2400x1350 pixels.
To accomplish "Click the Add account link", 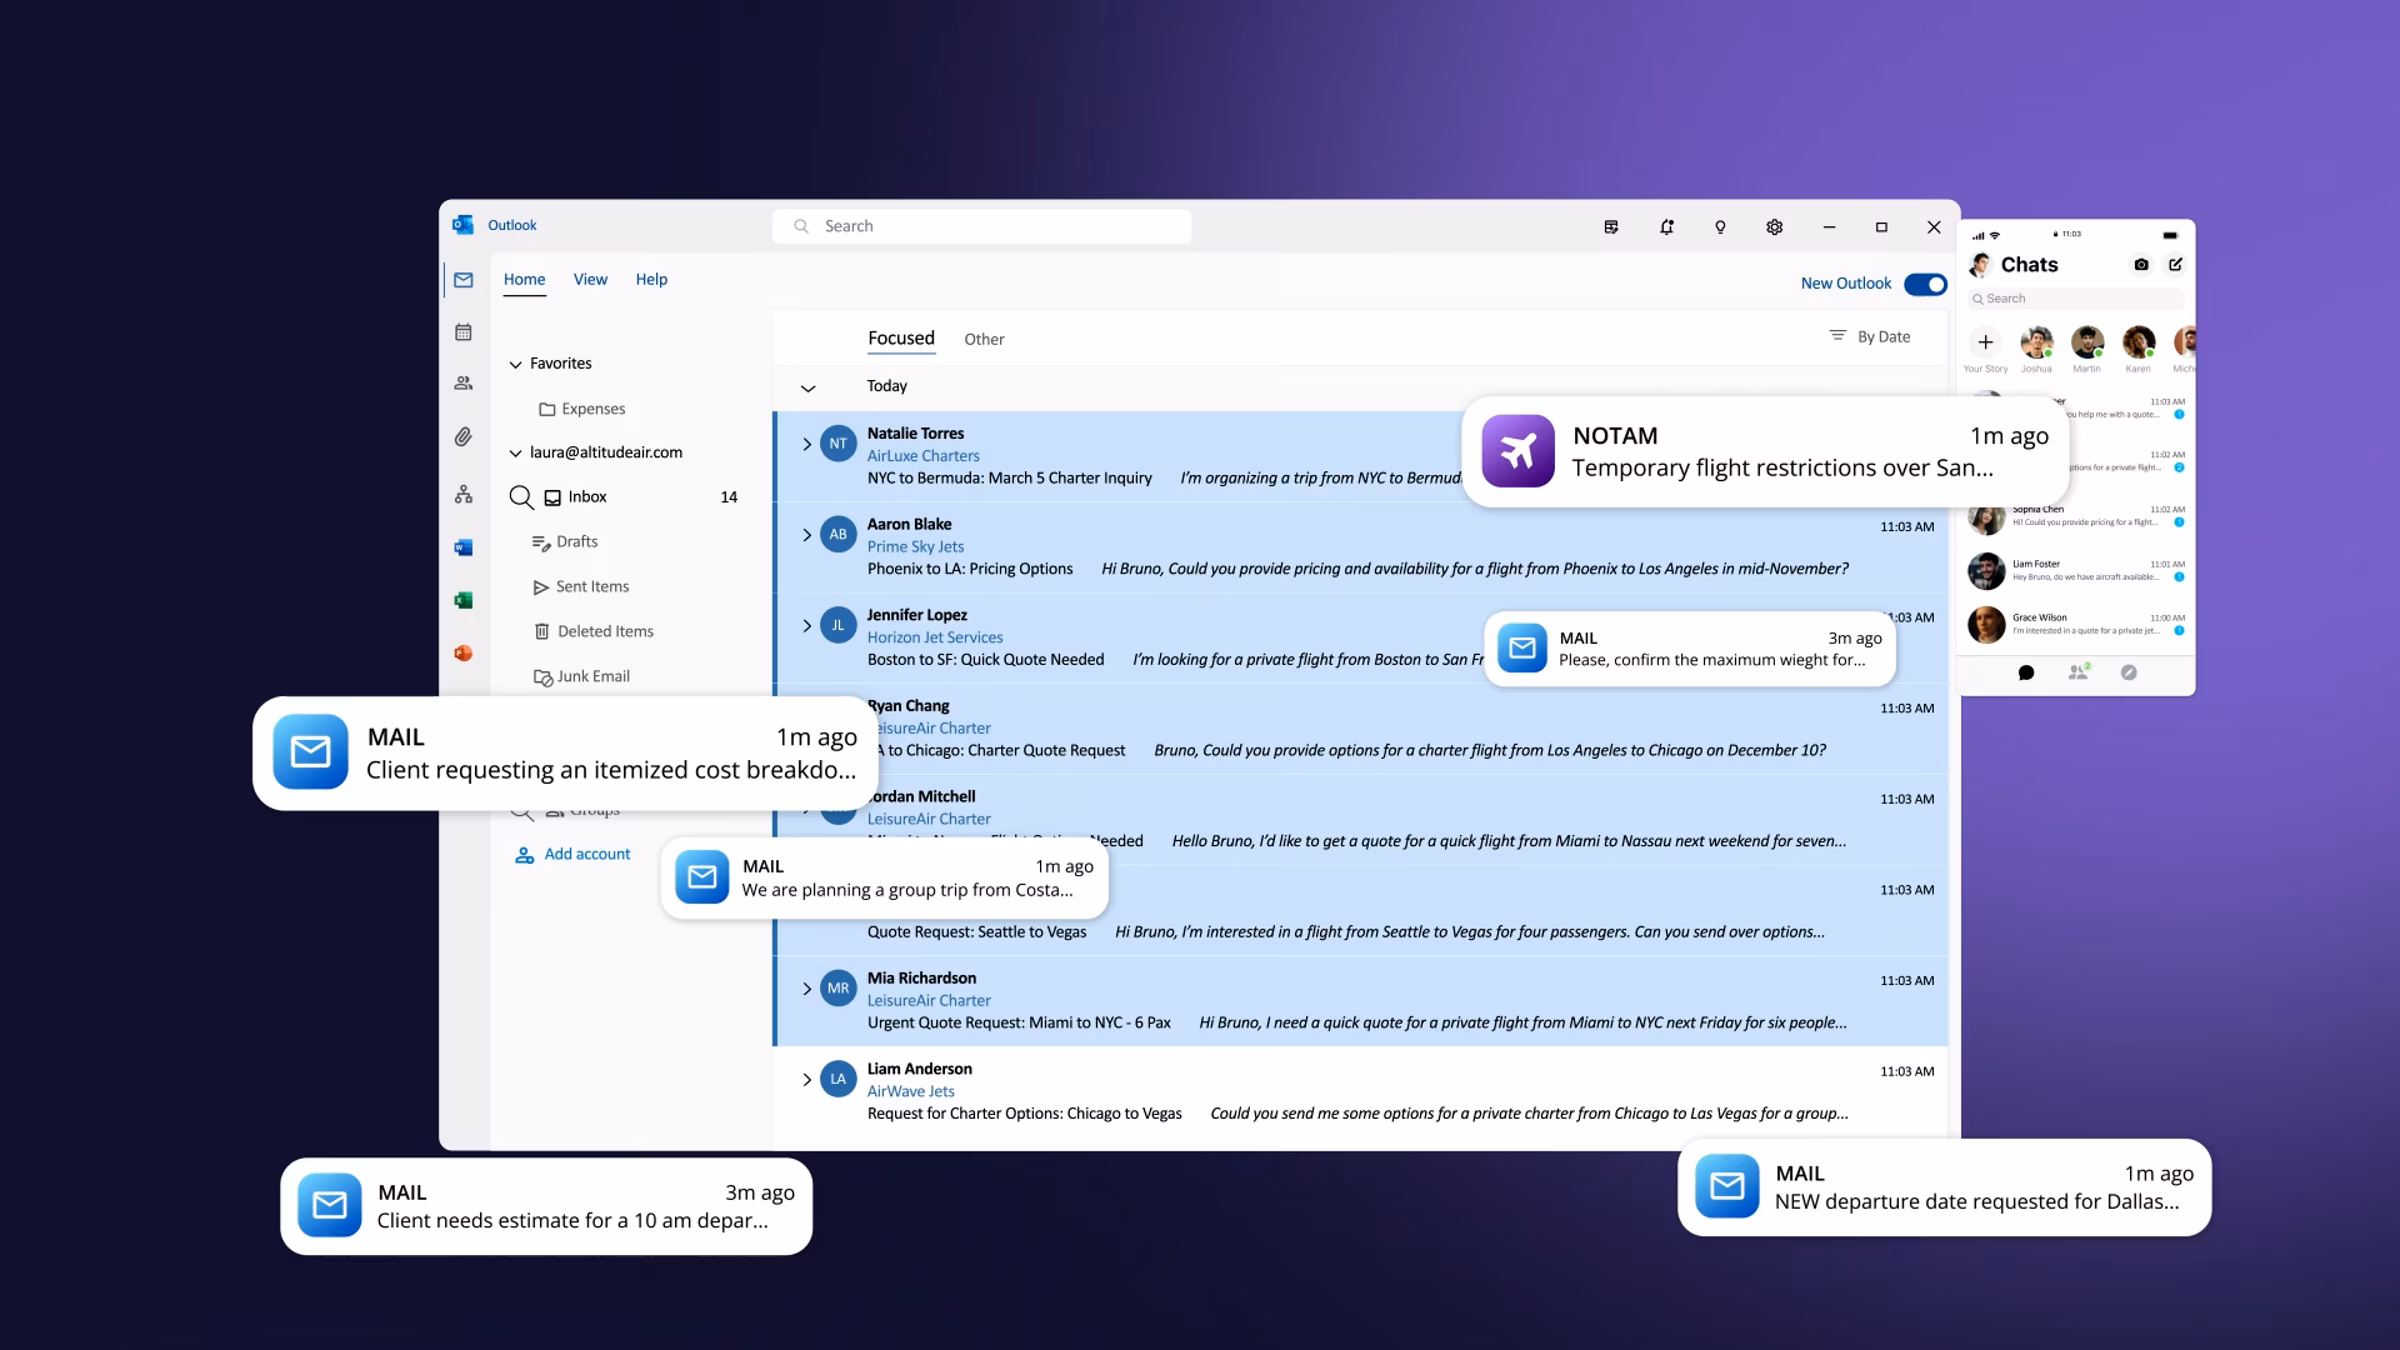I will click(x=573, y=854).
